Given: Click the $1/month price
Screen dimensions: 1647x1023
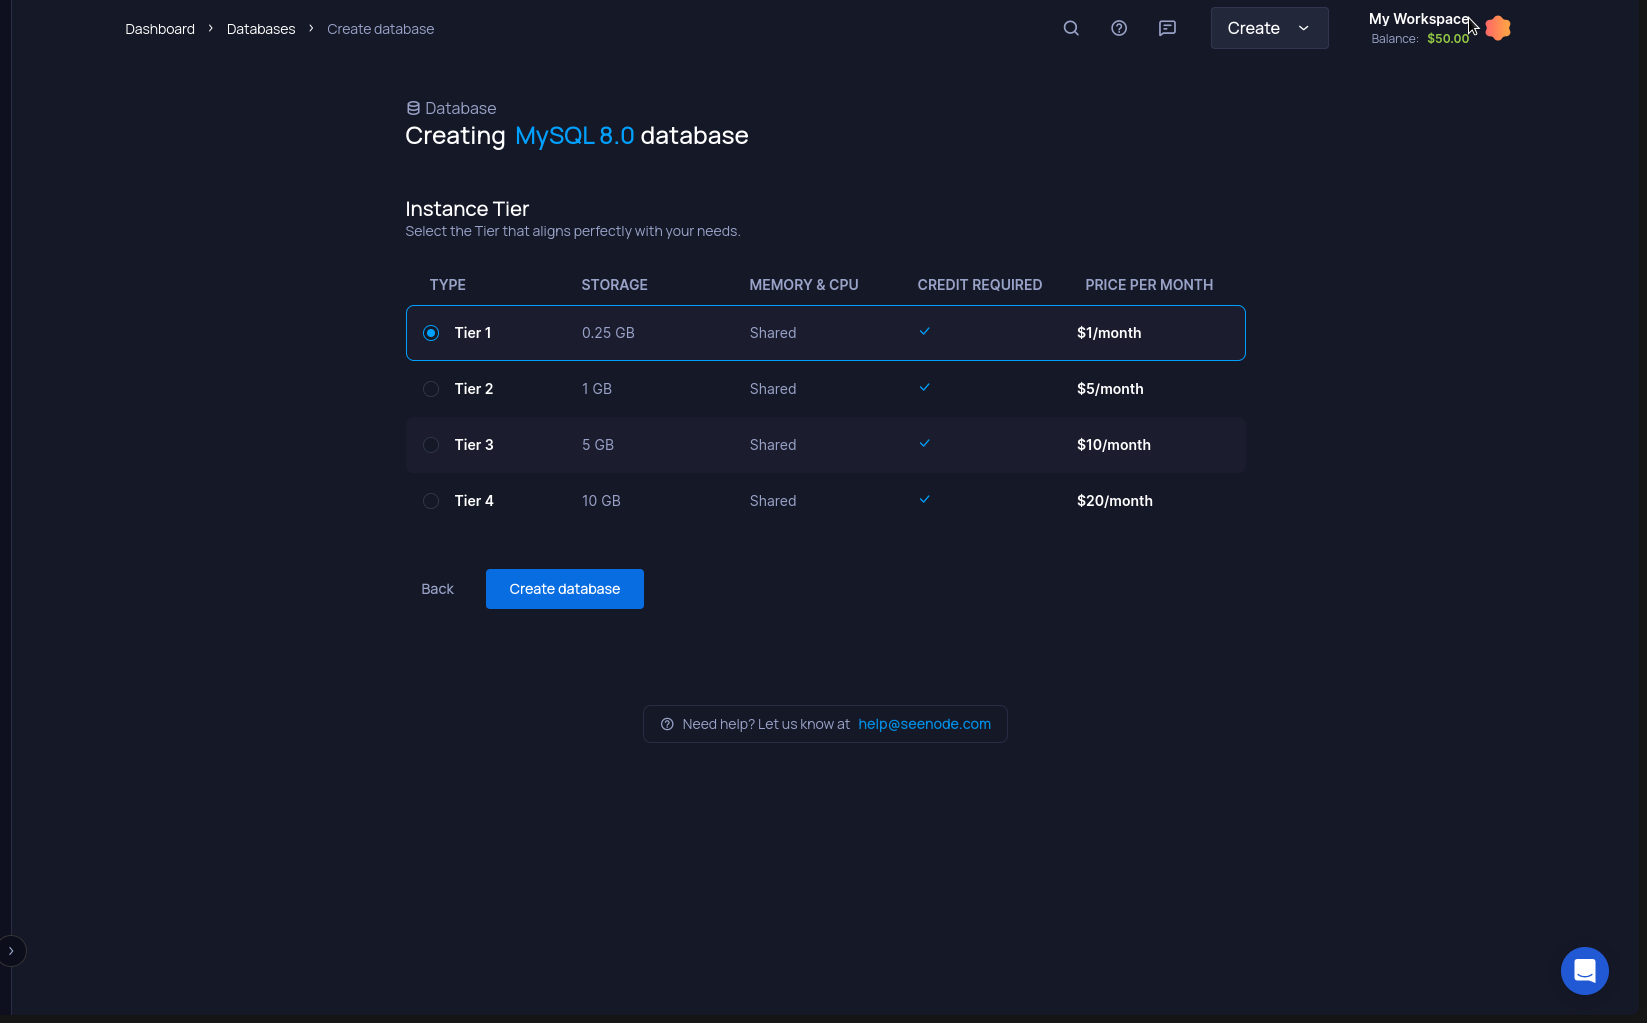Looking at the screenshot, I should (1109, 333).
